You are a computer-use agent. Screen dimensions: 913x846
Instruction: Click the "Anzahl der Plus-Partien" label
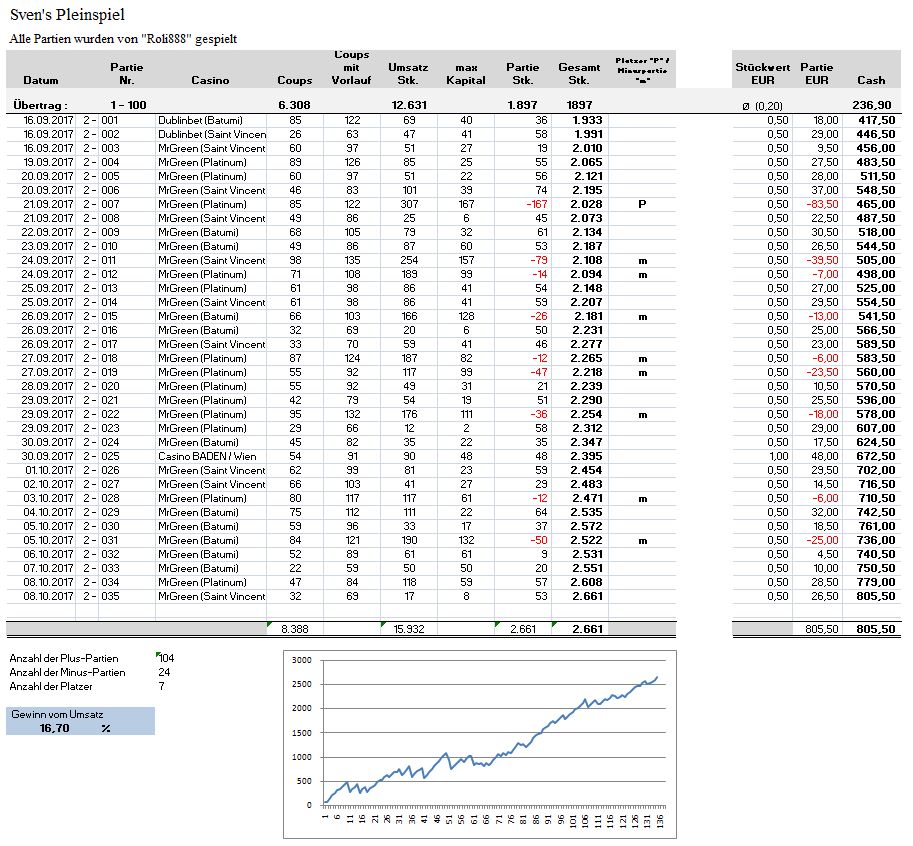point(63,658)
